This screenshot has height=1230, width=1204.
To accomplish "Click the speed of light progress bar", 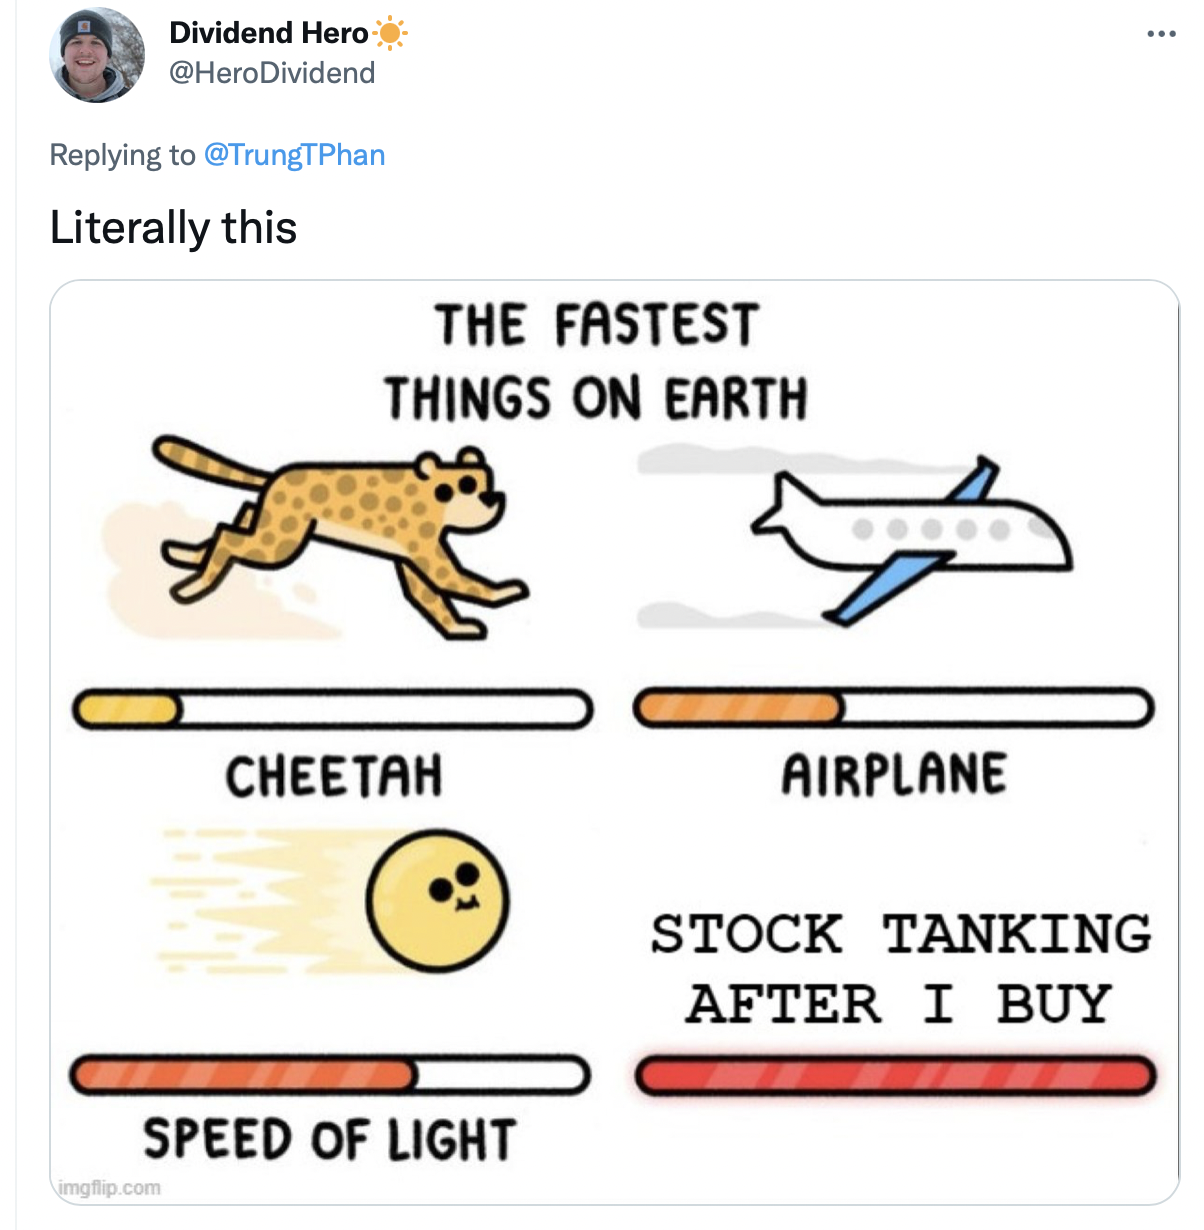I will click(330, 1075).
